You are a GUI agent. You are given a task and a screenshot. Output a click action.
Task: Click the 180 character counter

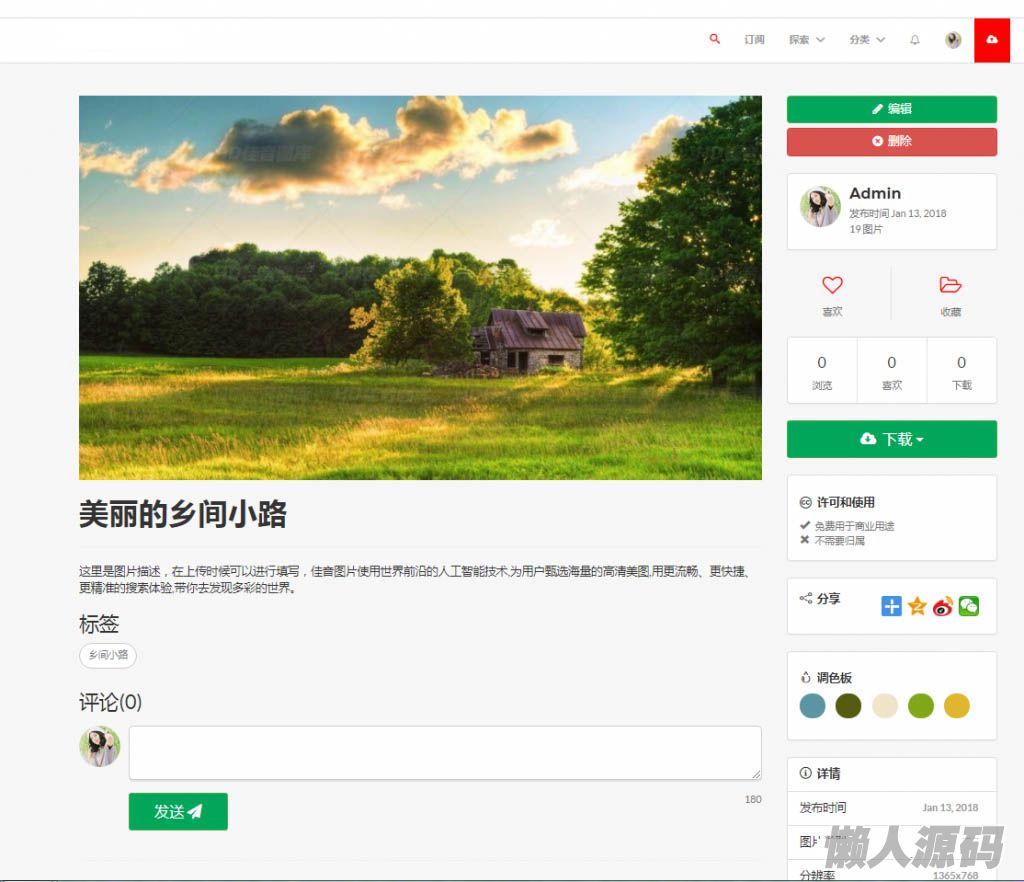point(753,799)
